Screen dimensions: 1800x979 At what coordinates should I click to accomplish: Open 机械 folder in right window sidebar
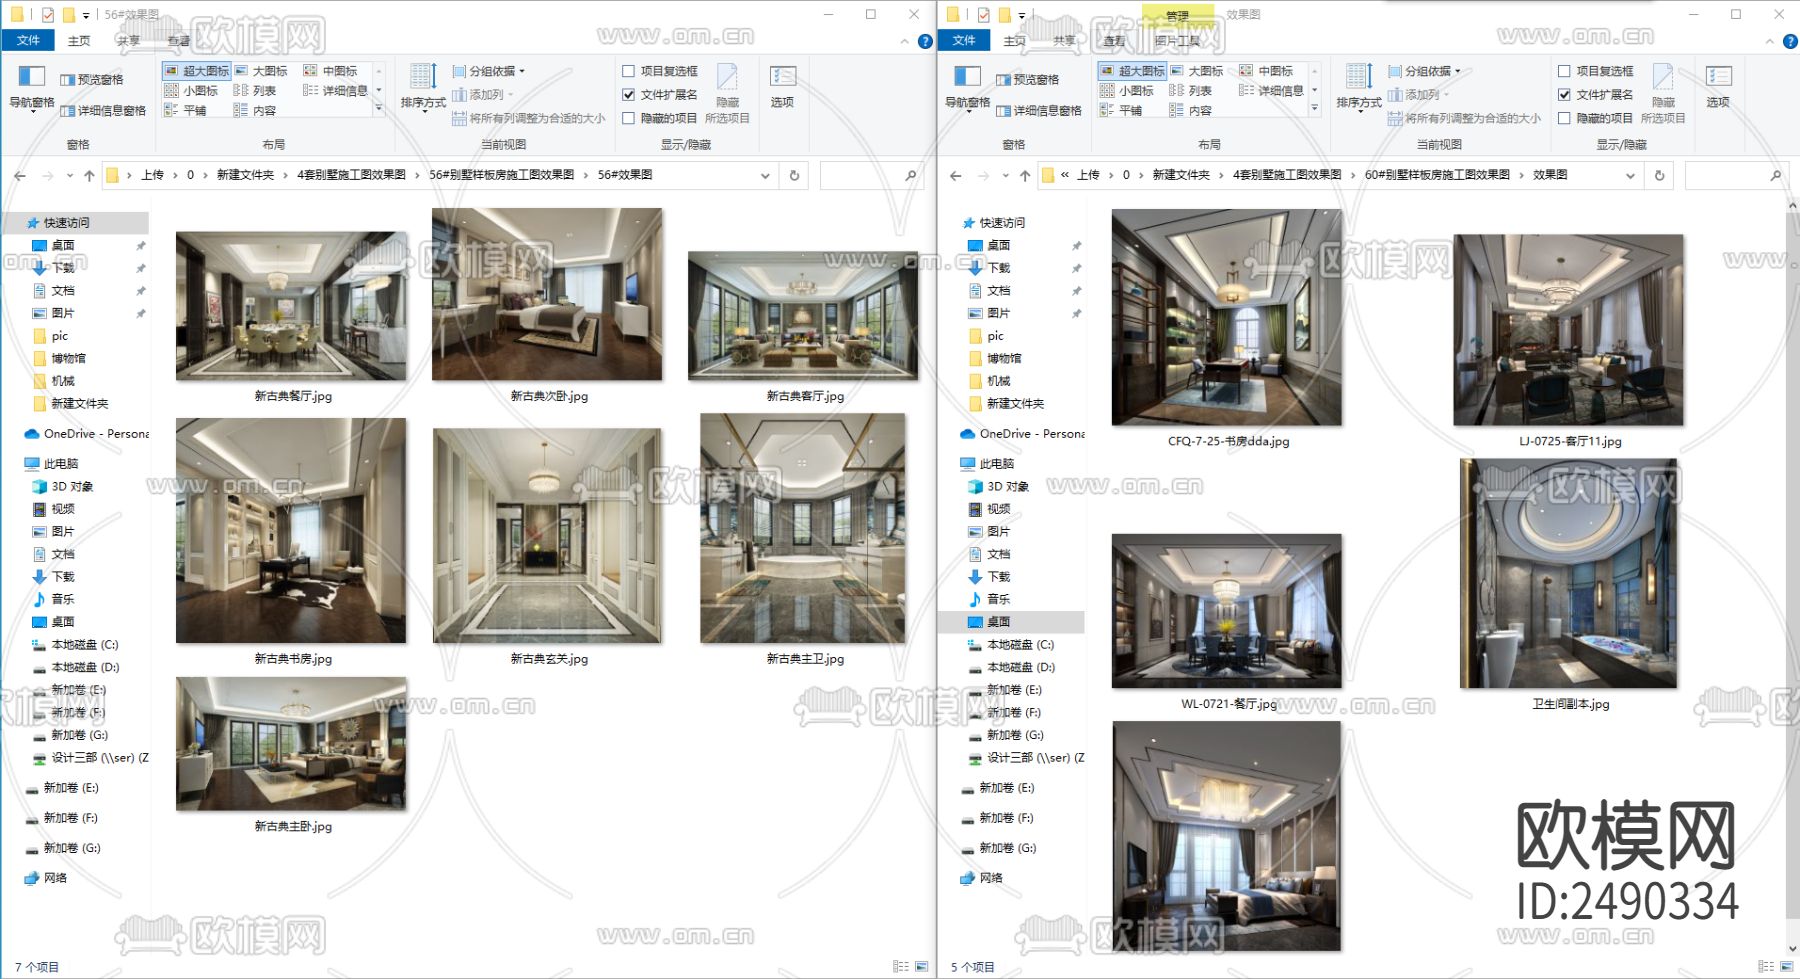pos(990,381)
